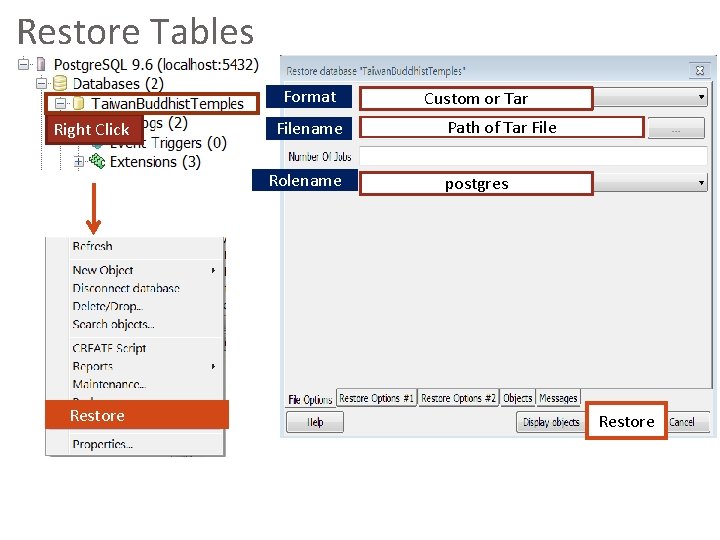This screenshot has height=540, width=720.
Task: Close the Restore database dialog
Action: [699, 70]
